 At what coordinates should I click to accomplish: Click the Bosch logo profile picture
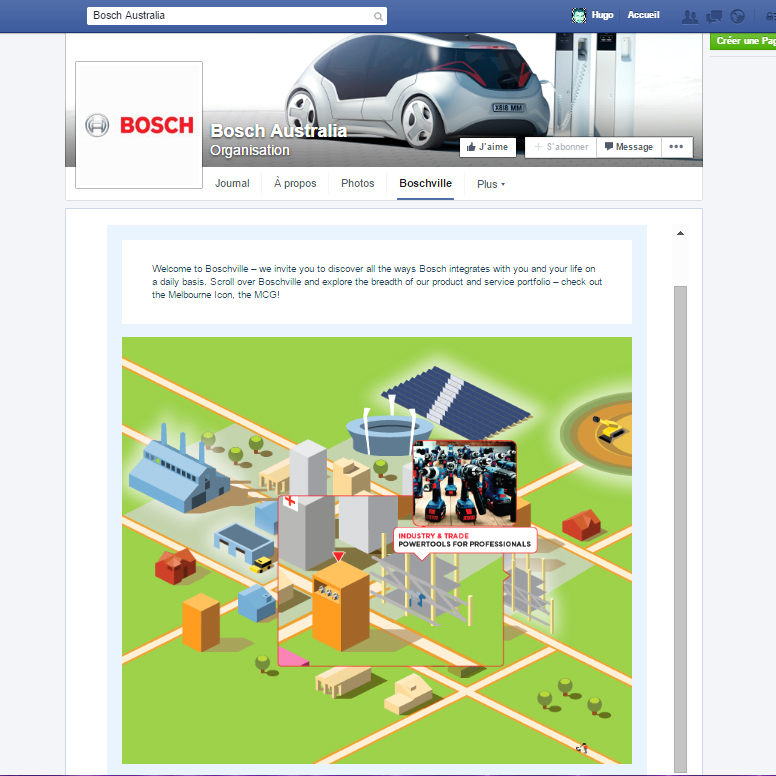click(139, 125)
